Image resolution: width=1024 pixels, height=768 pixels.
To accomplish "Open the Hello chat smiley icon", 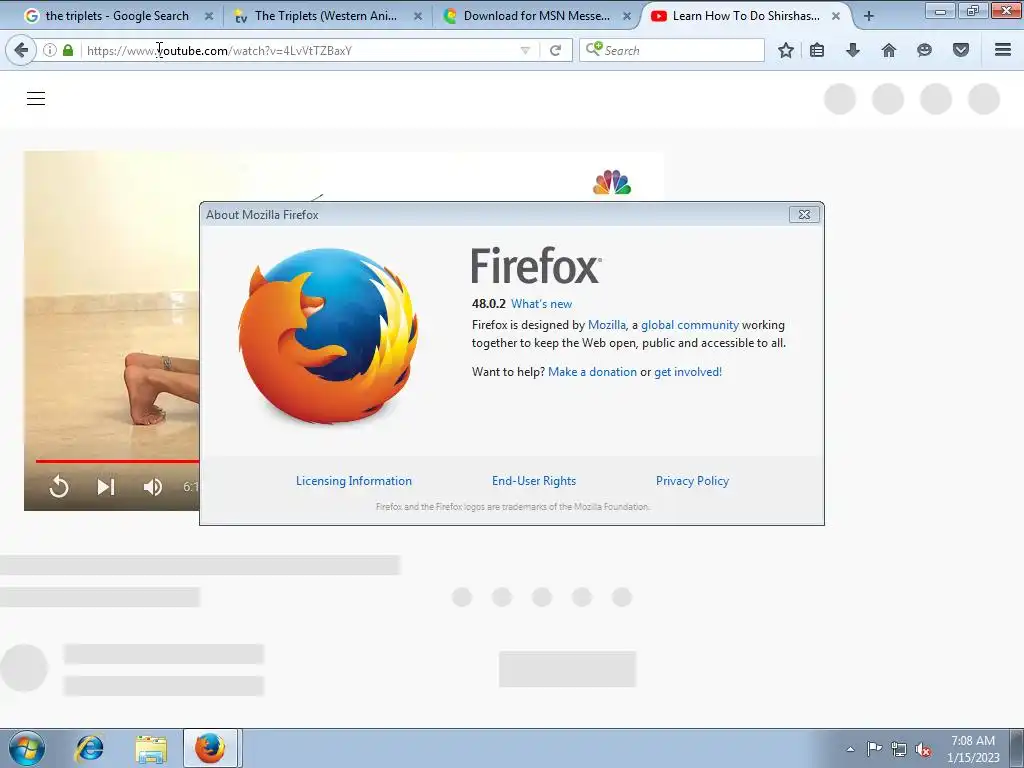I will coord(924,50).
